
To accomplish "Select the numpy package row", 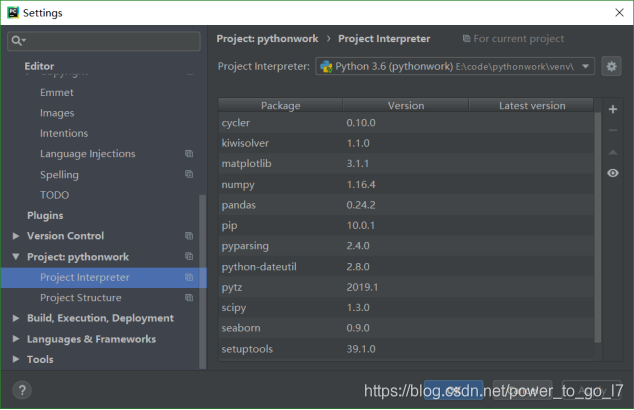I will click(x=406, y=184).
